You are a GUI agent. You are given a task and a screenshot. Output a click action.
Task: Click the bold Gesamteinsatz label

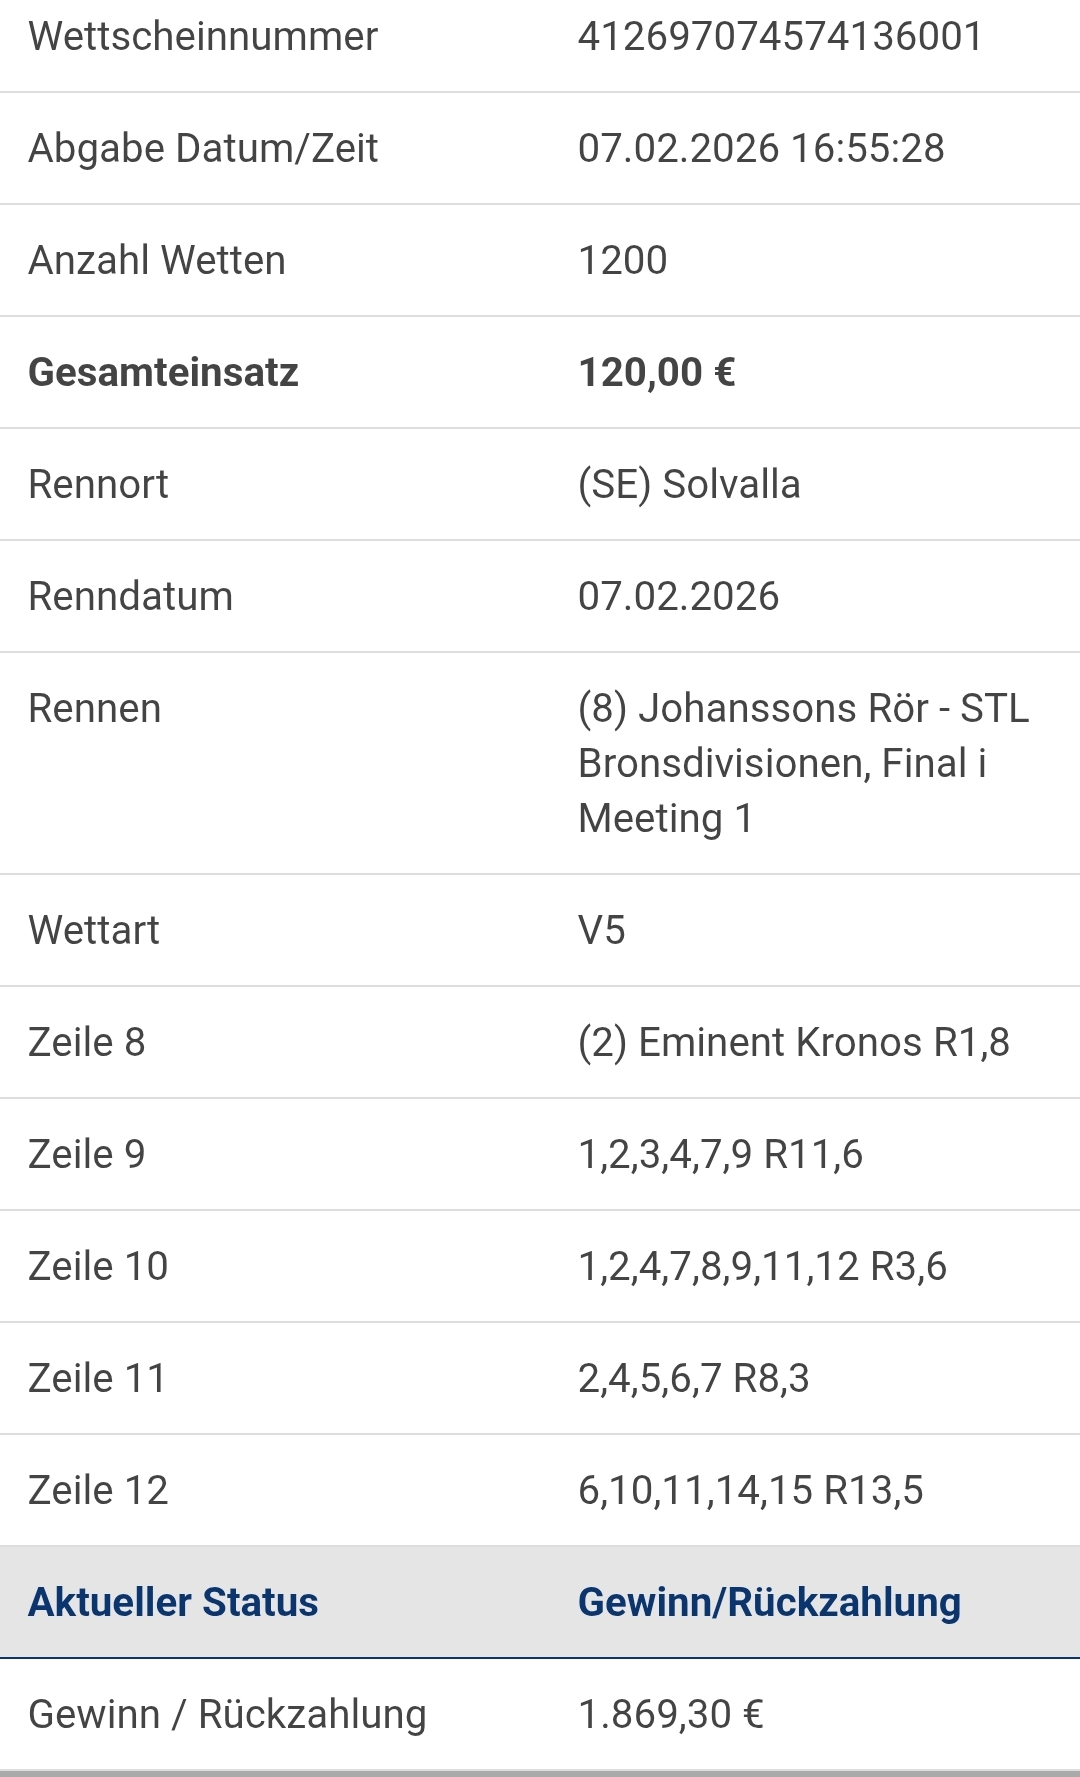pyautogui.click(x=163, y=373)
